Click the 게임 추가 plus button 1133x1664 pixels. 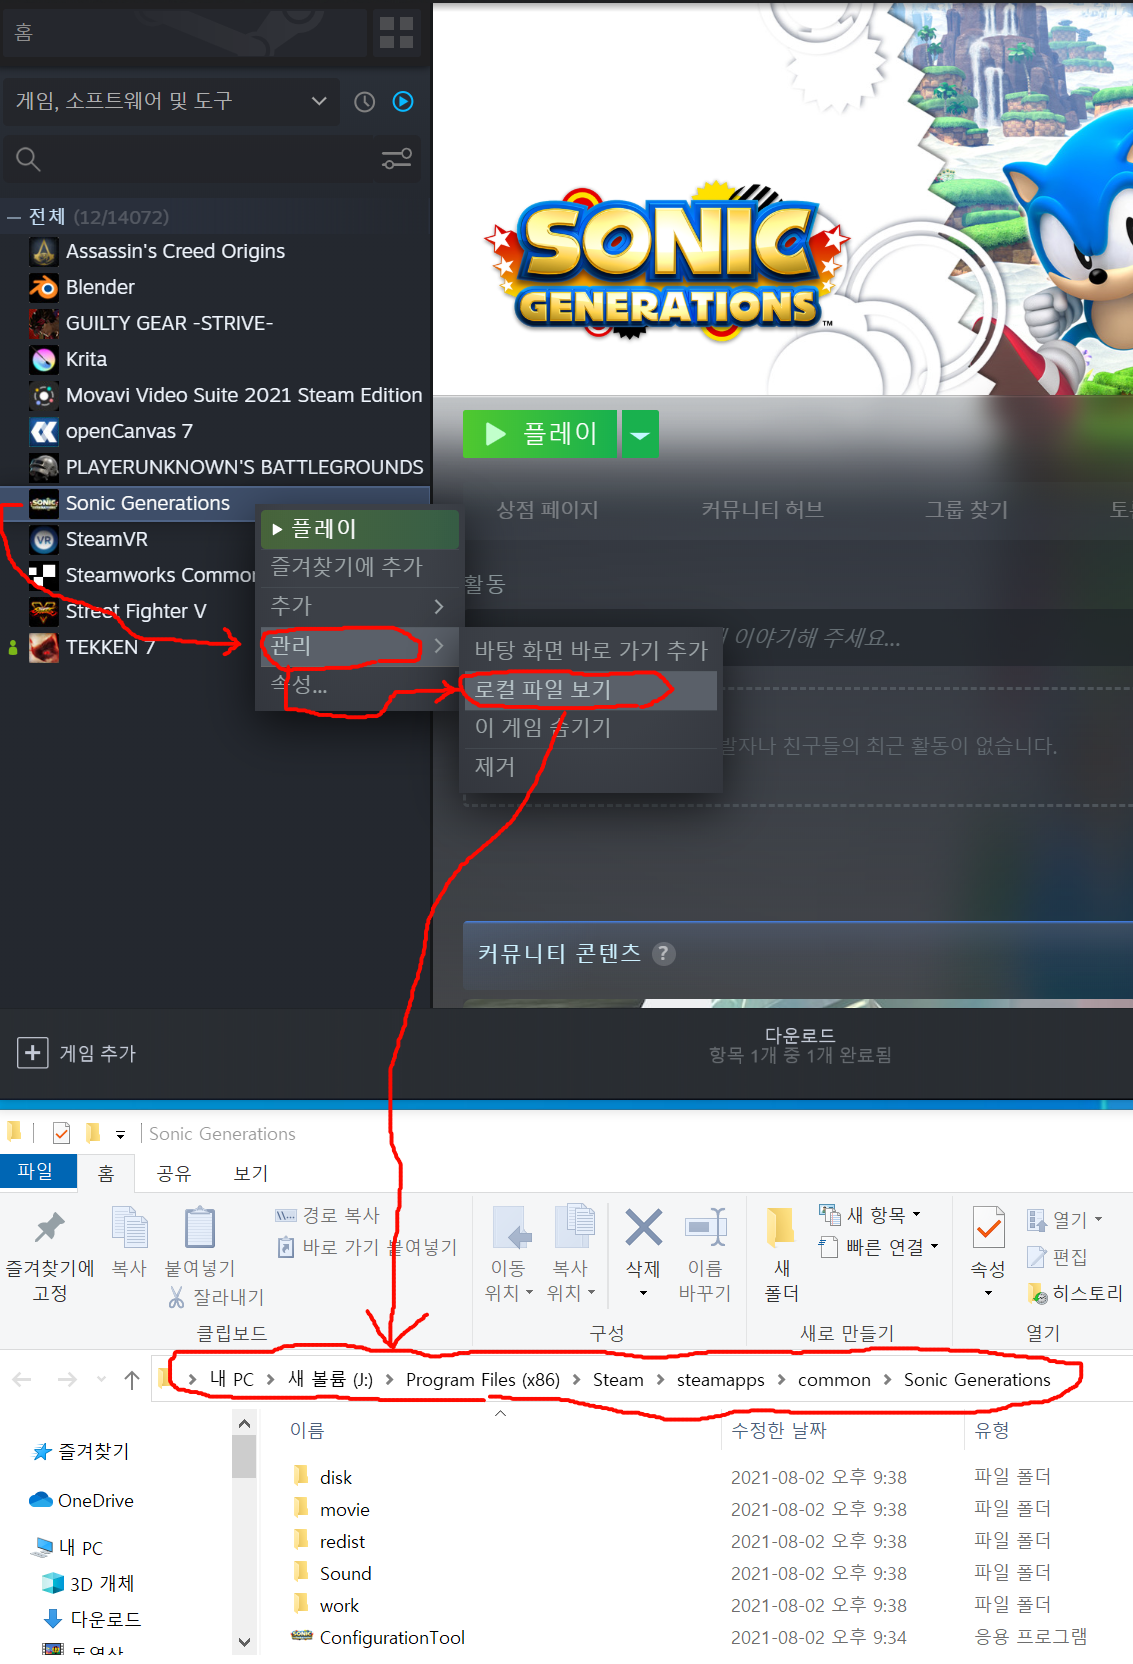pyautogui.click(x=33, y=1053)
